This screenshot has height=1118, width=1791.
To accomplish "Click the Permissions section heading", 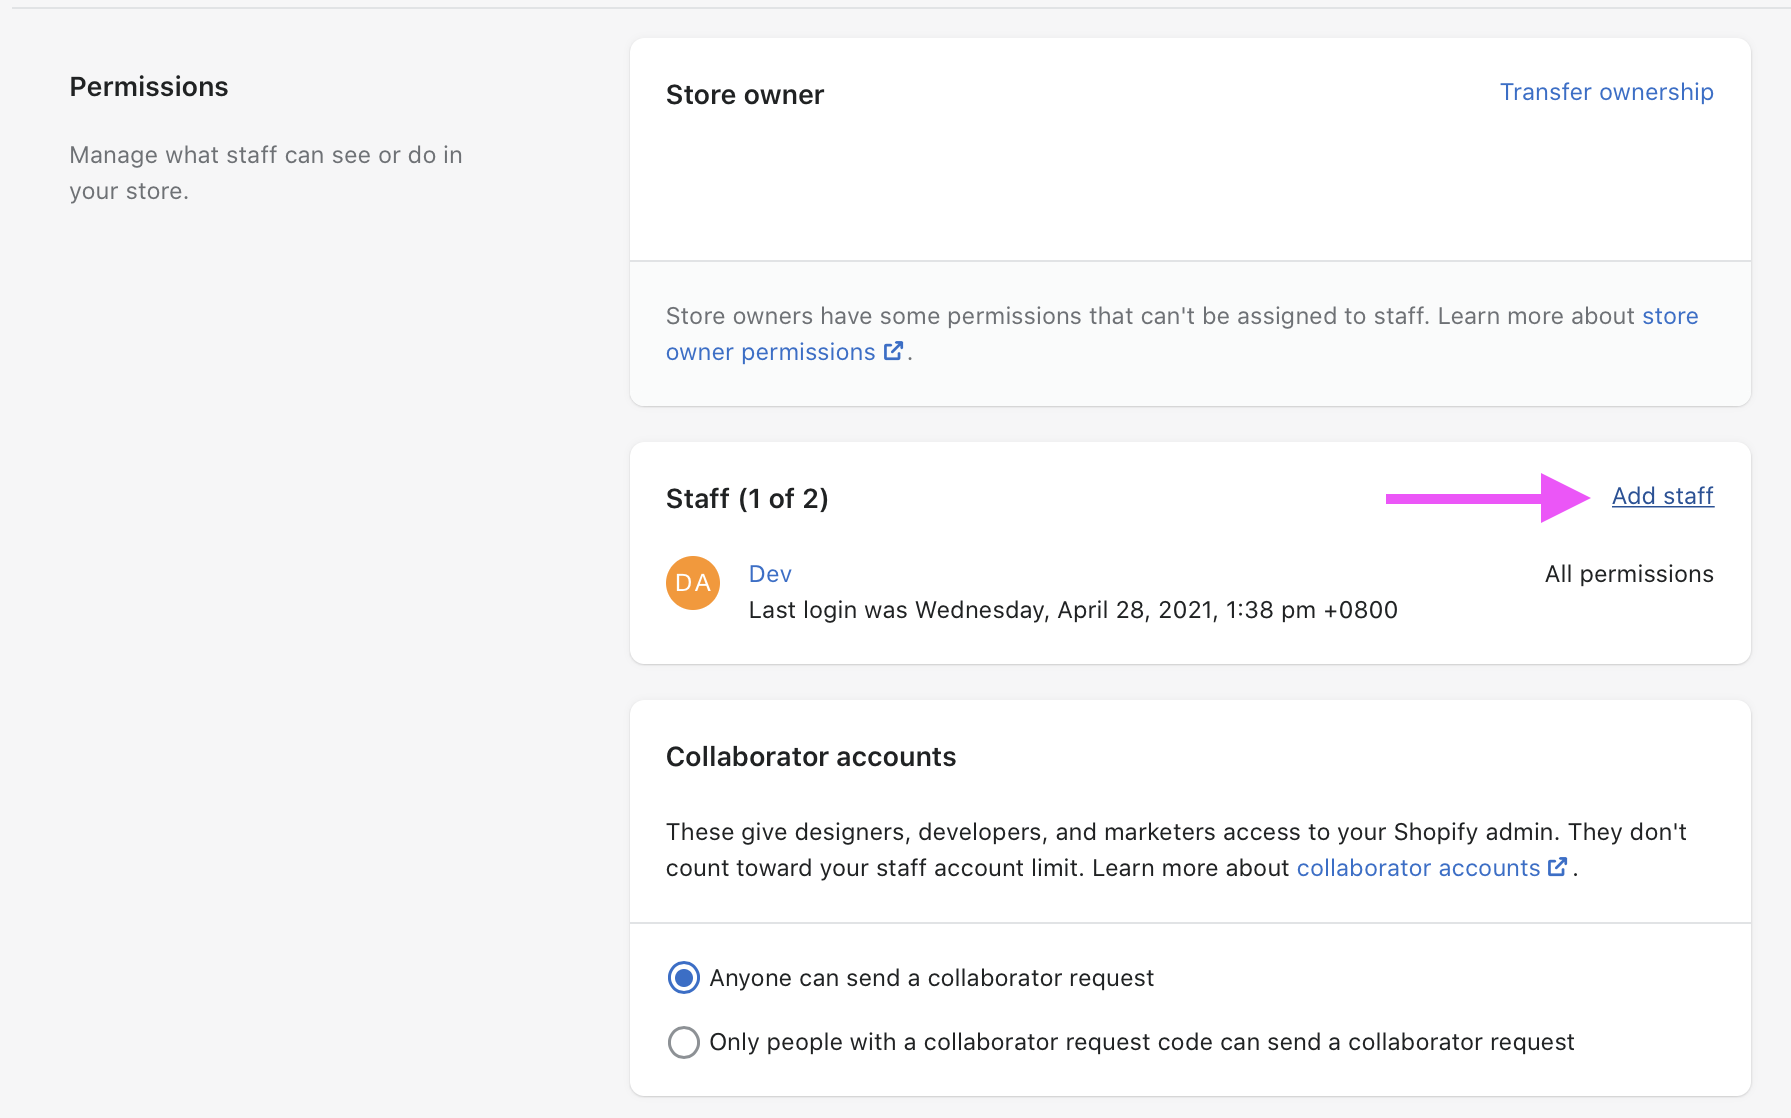I will [x=149, y=87].
